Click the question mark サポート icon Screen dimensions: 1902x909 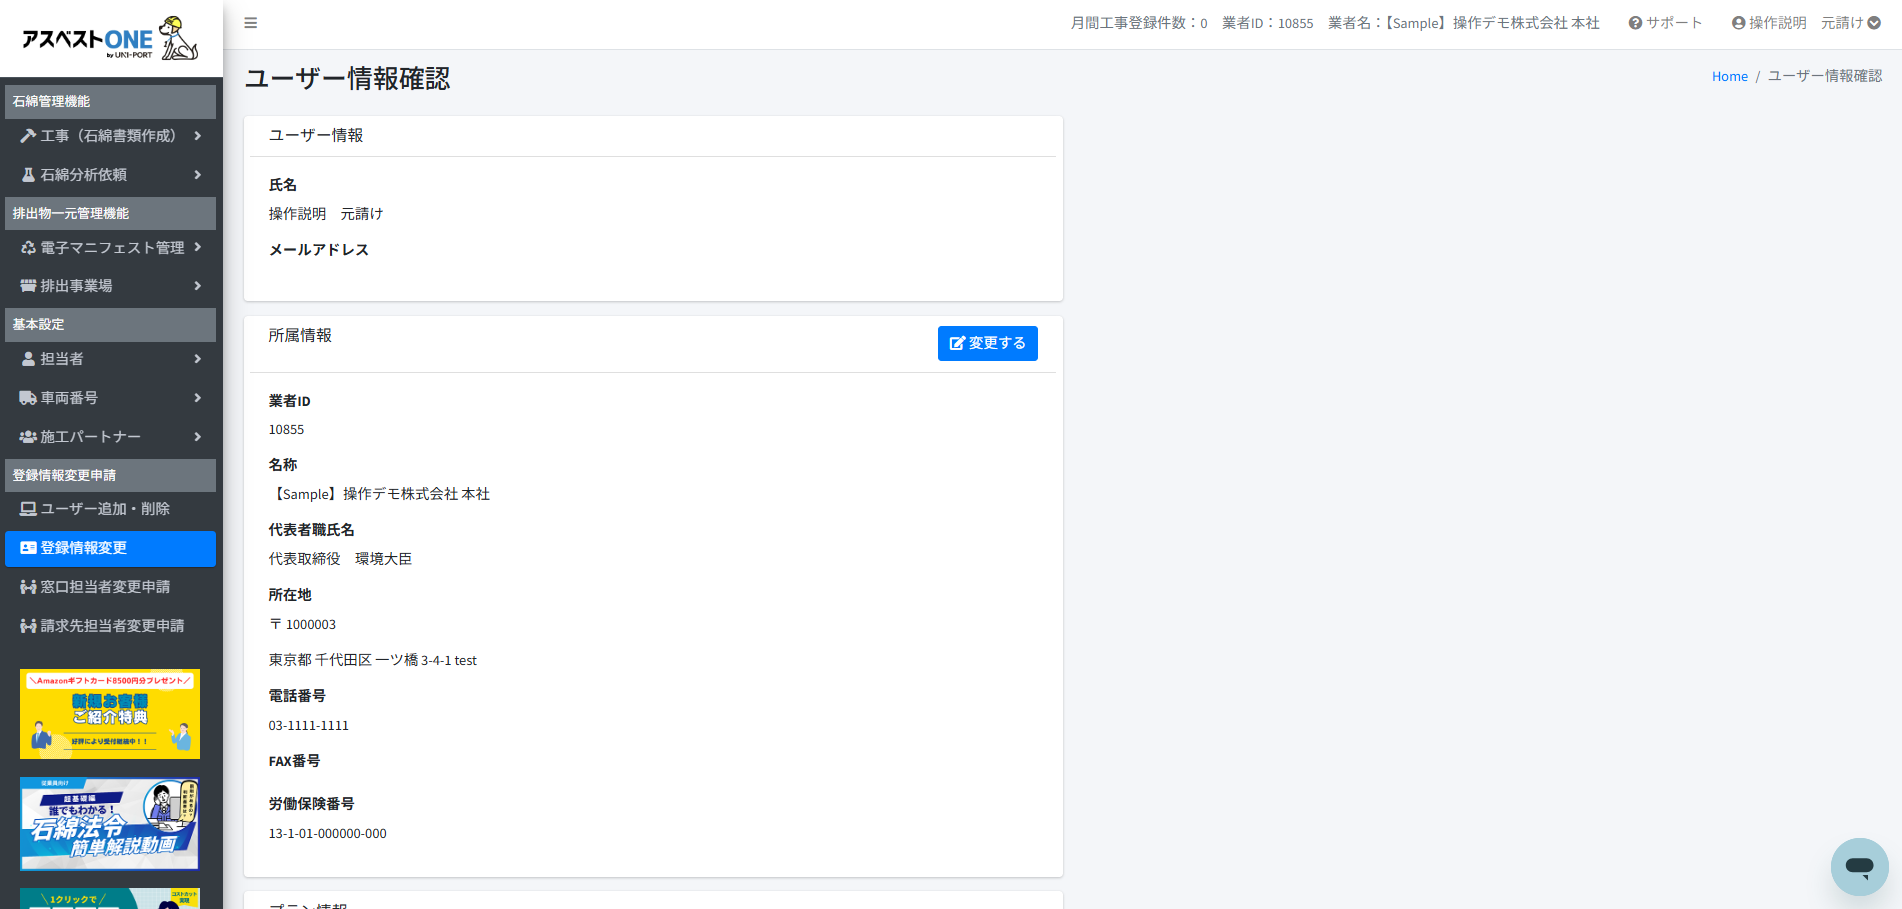coord(1635,23)
